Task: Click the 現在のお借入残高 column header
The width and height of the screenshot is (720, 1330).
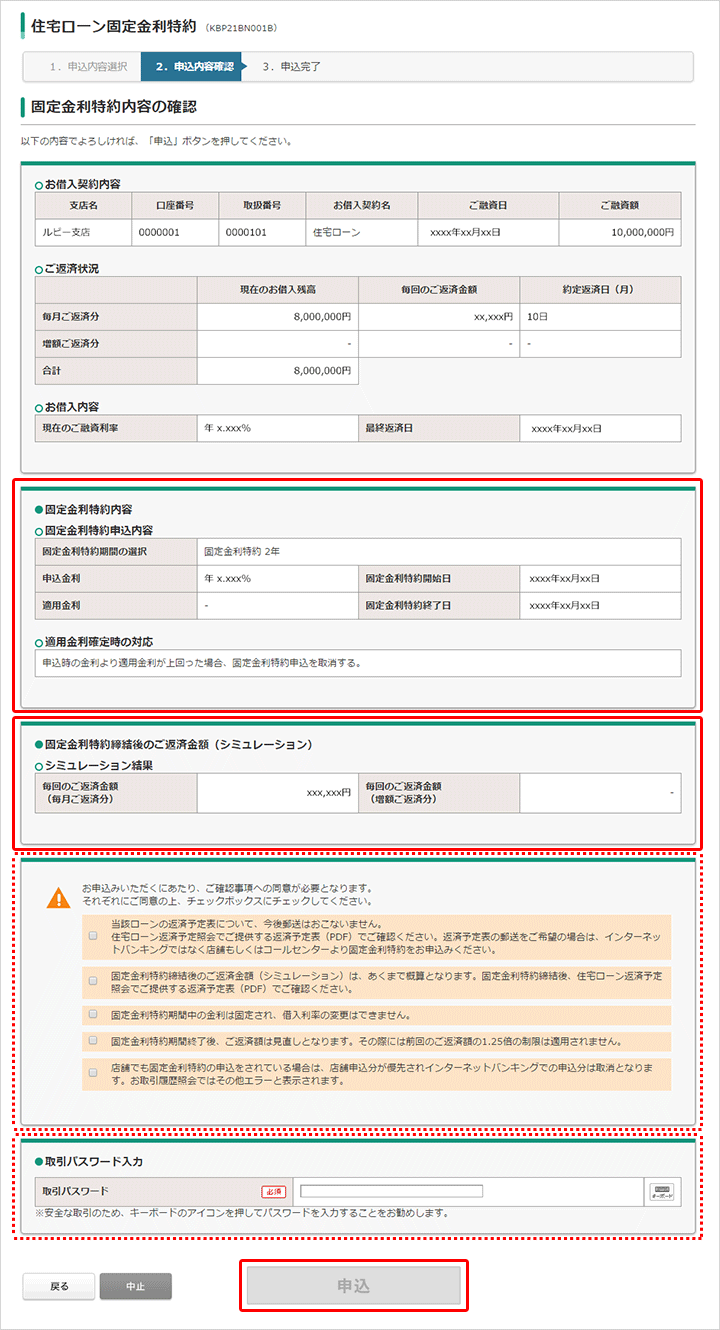Action: 278,289
